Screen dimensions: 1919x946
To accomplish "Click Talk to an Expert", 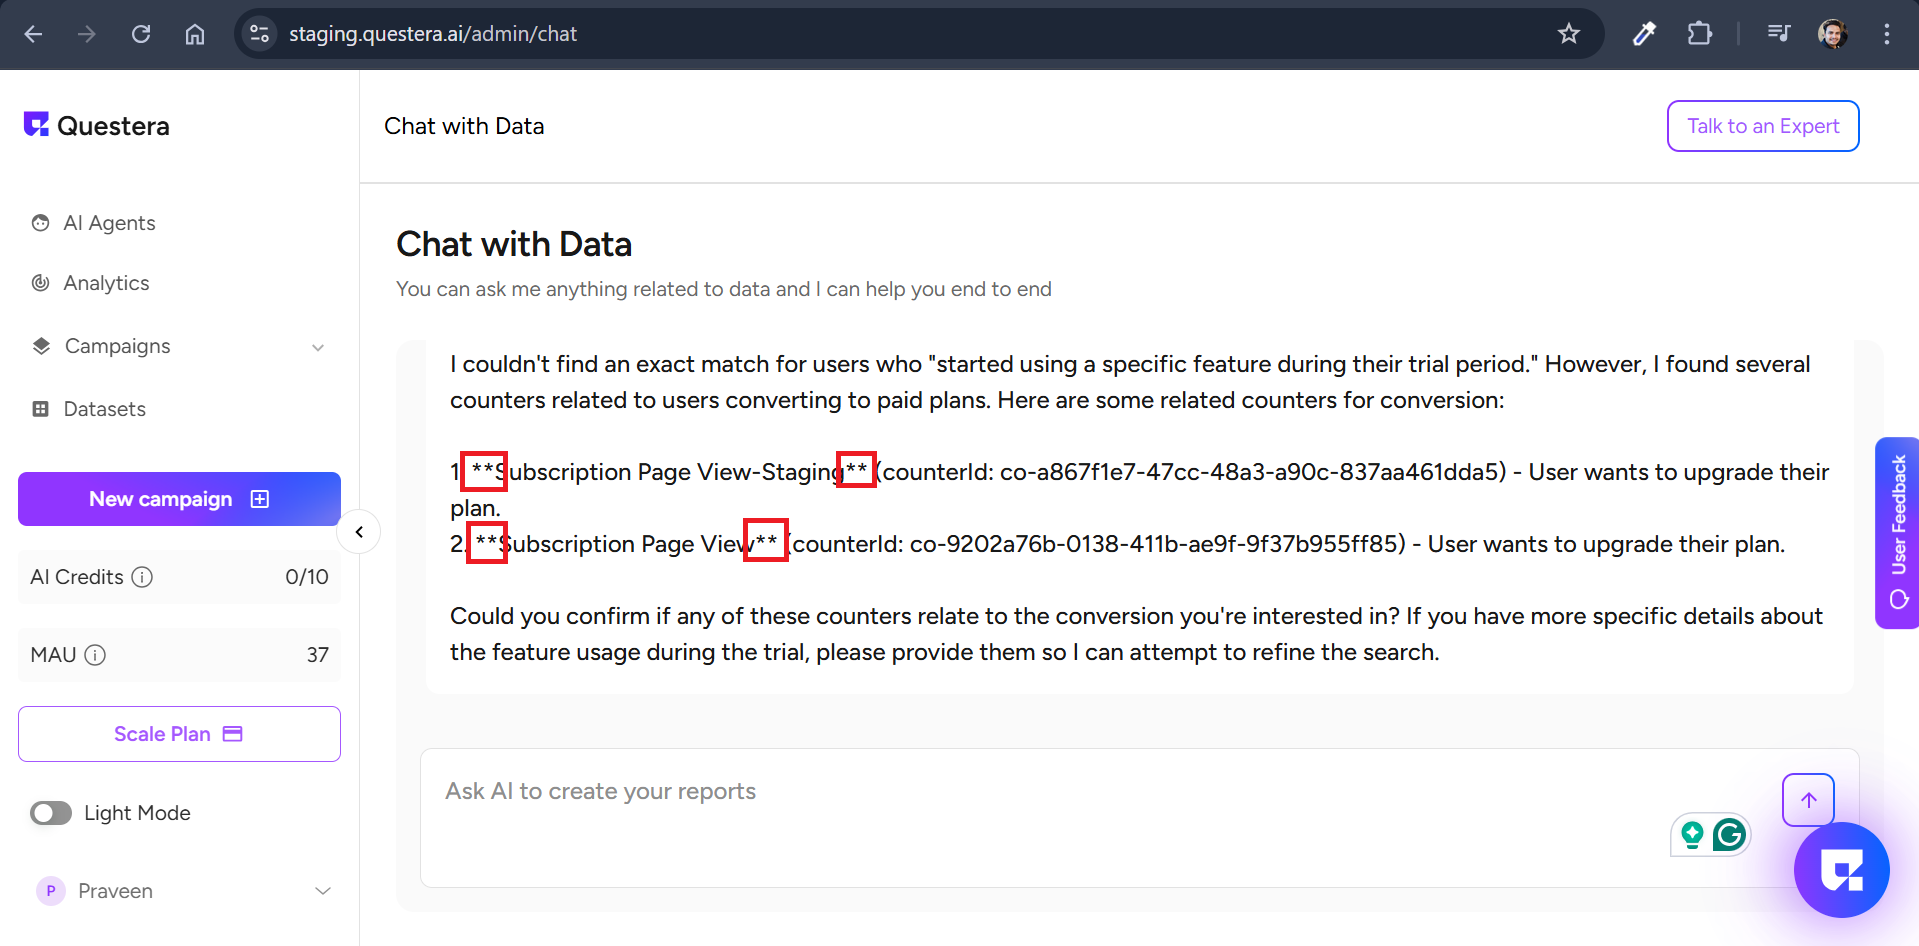I will pyautogui.click(x=1762, y=126).
